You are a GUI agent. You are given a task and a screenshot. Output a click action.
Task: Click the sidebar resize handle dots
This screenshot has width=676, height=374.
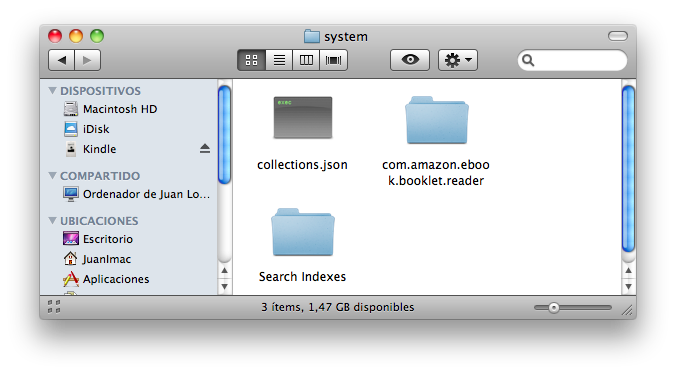[54, 307]
